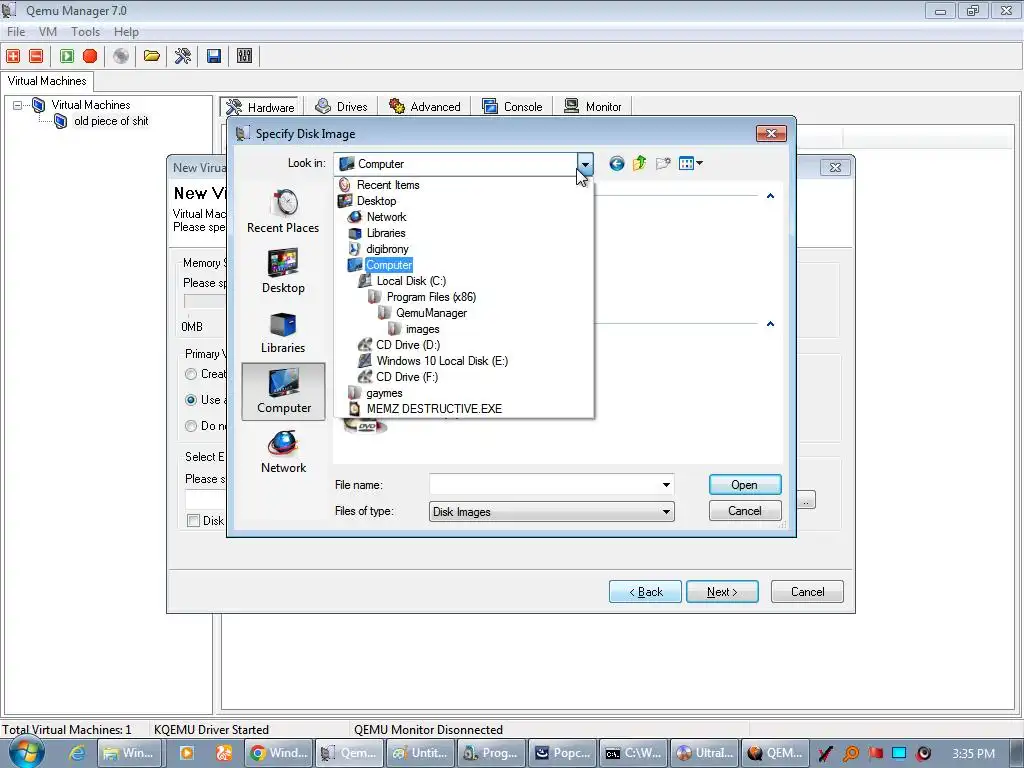The image size is (1024, 768).
Task: Click the File name input field
Action: point(545,485)
